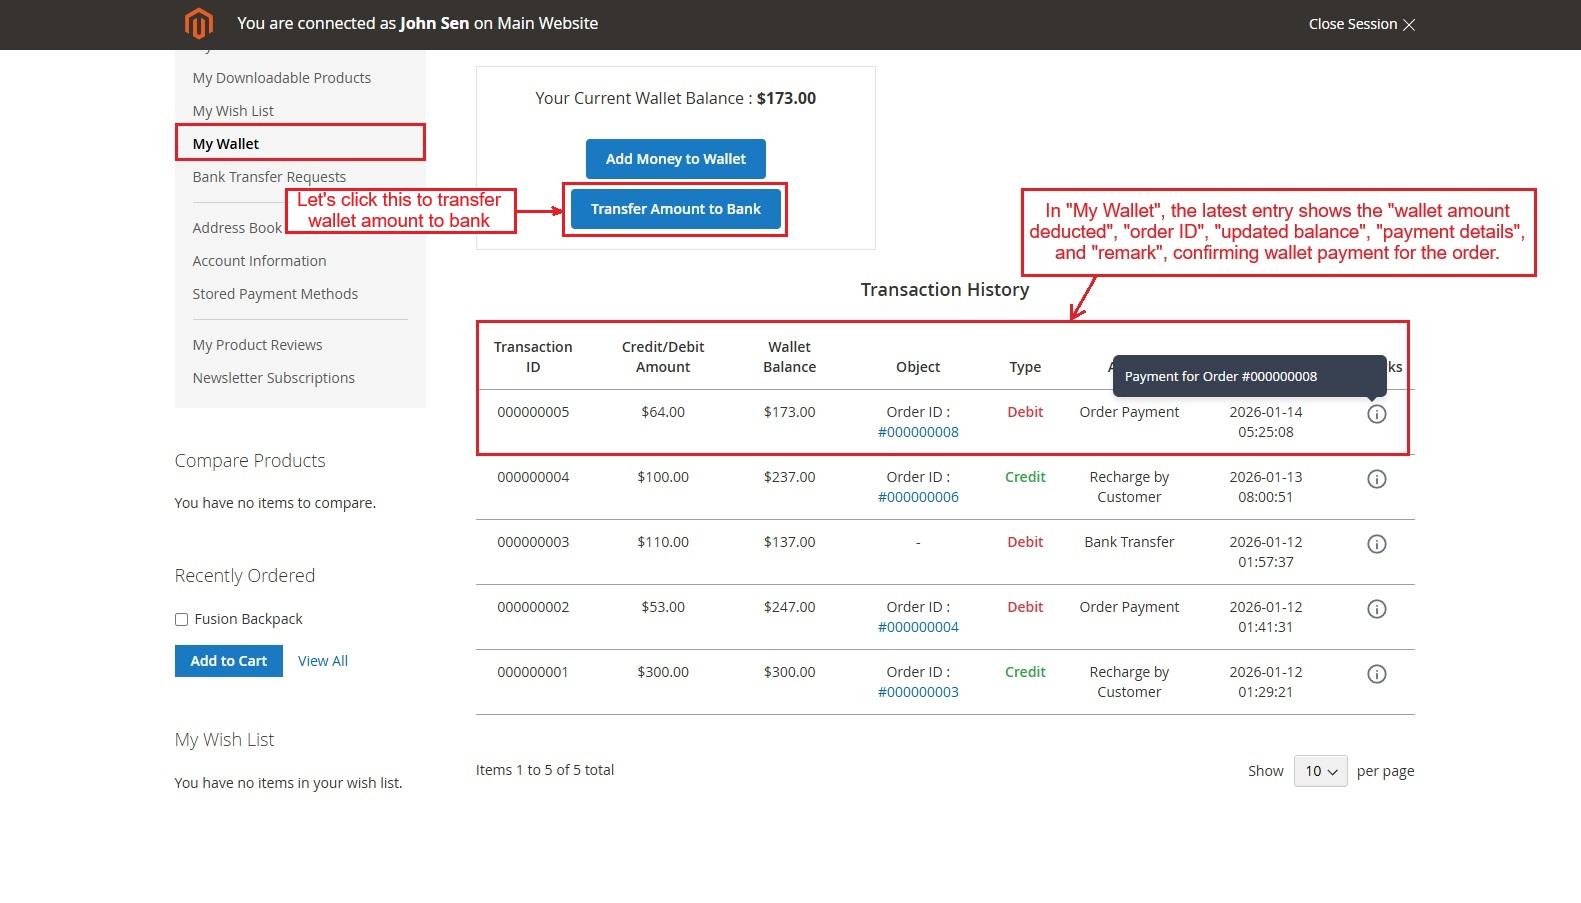The image size is (1581, 903).
Task: Open the per page show dropdown
Action: (x=1320, y=771)
